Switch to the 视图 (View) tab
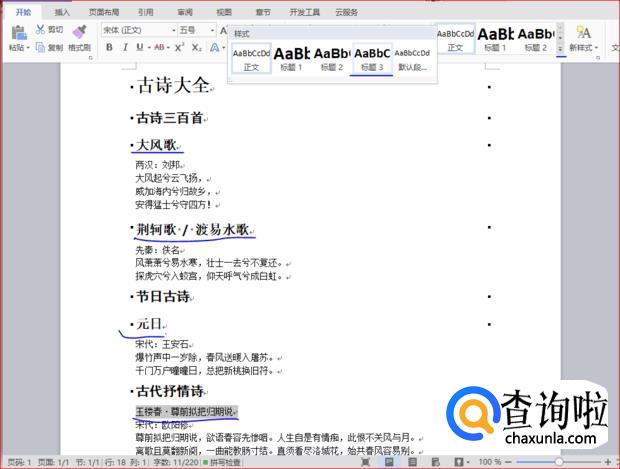 [x=224, y=12]
